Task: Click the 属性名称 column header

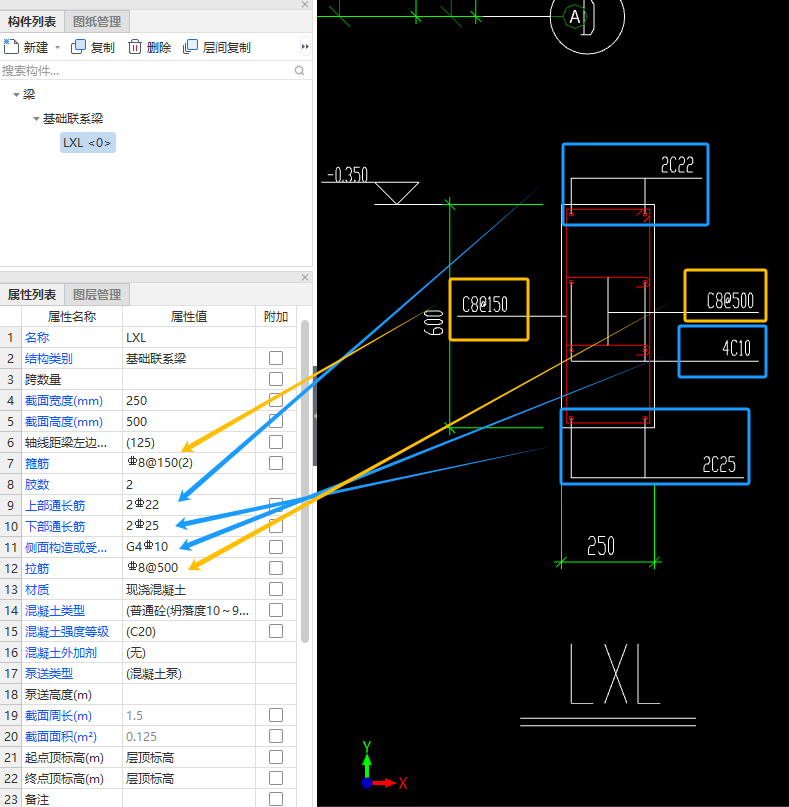Action: pyautogui.click(x=72, y=317)
